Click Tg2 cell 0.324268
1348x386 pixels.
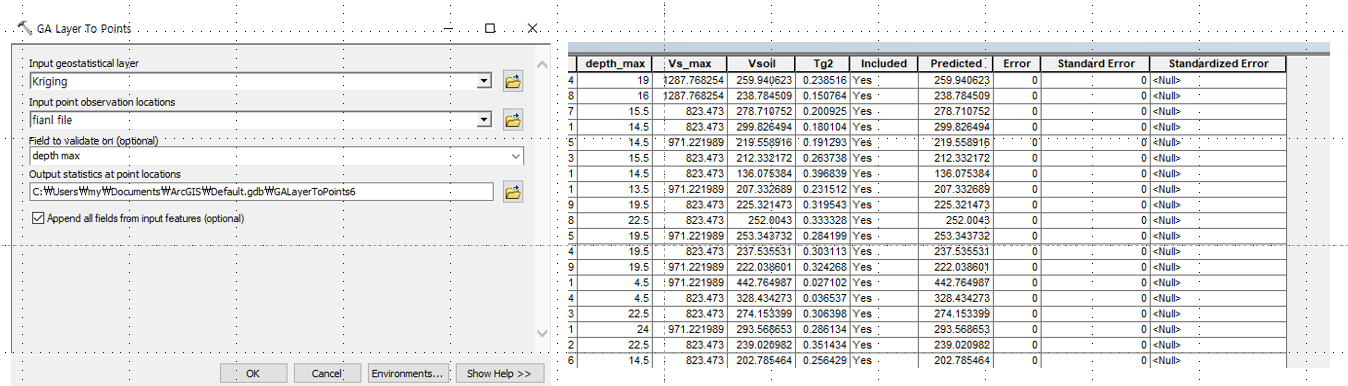(822, 267)
